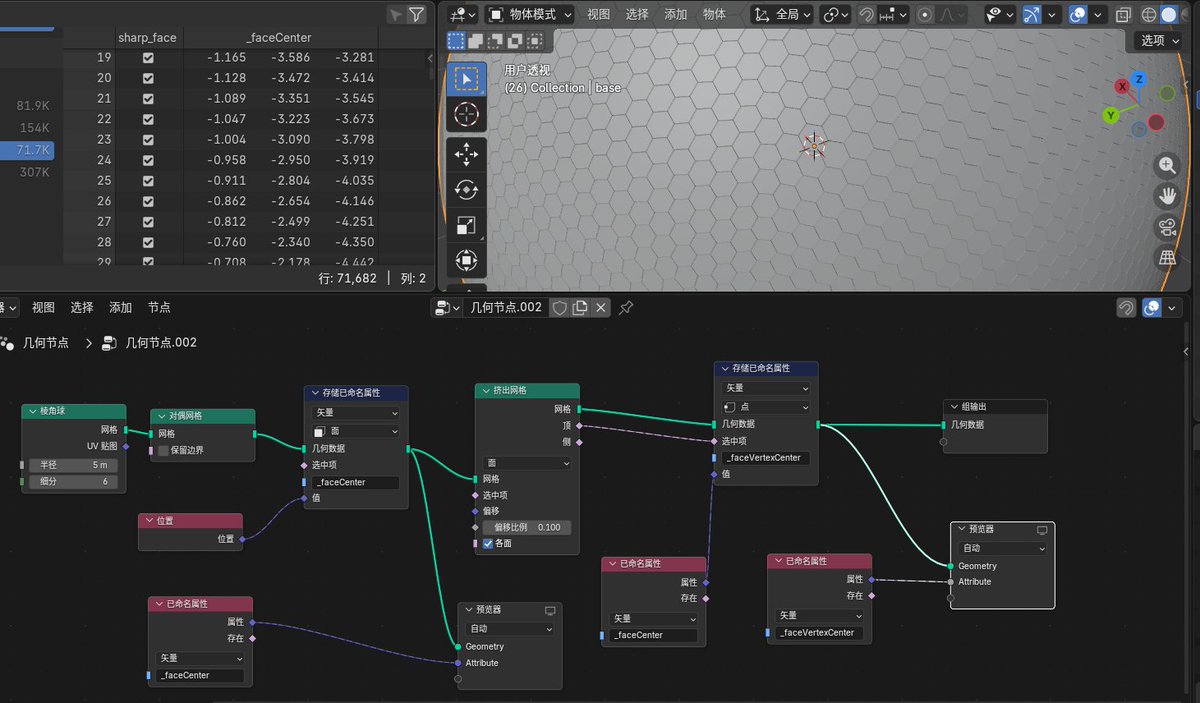The image size is (1200, 703).
Task: Disable 各面 in the 挤出网格 node
Action: tap(486, 545)
